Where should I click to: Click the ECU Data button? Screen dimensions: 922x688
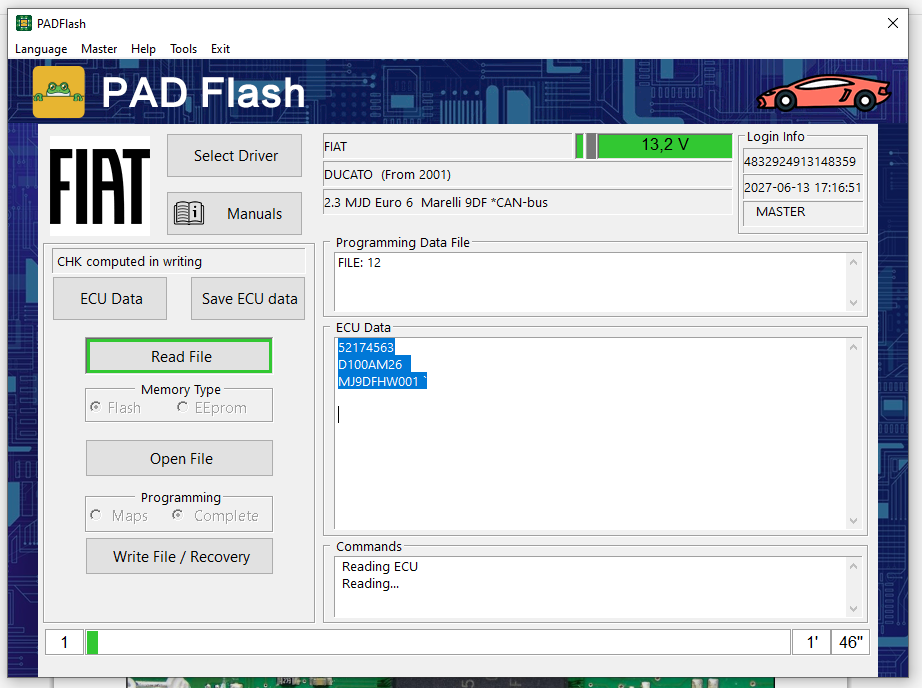[111, 299]
